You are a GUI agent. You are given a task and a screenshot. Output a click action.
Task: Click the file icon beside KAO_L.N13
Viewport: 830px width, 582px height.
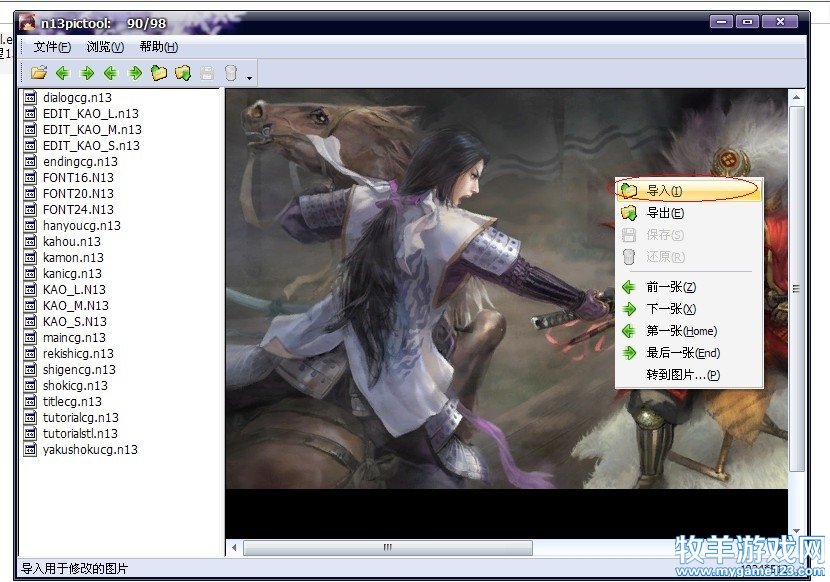click(x=31, y=290)
